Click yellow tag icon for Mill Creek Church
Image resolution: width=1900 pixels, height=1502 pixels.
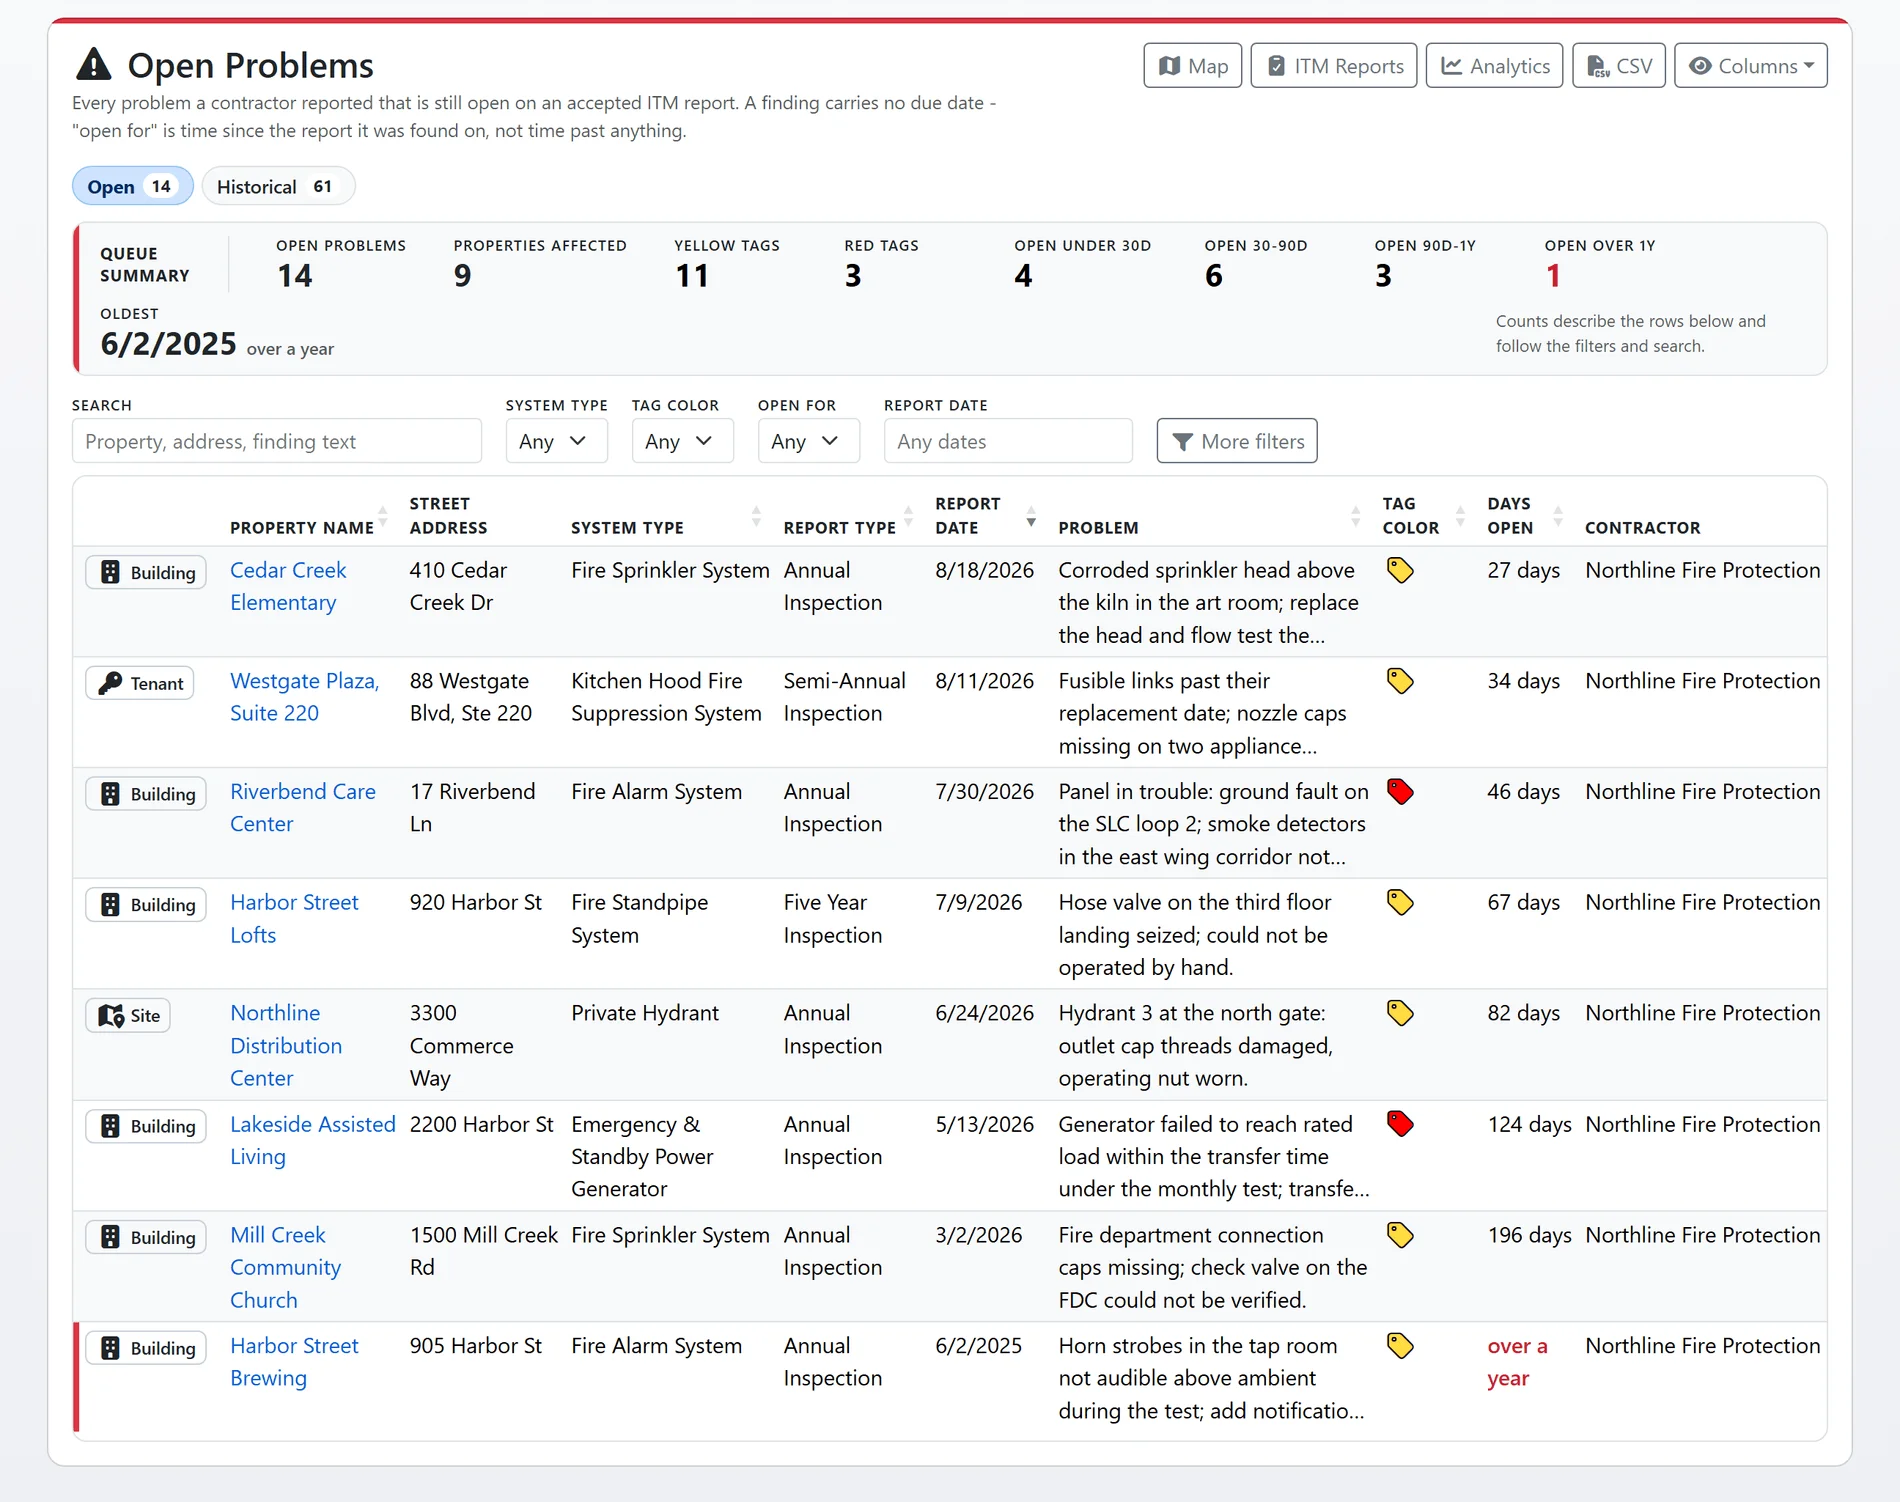click(x=1400, y=1235)
